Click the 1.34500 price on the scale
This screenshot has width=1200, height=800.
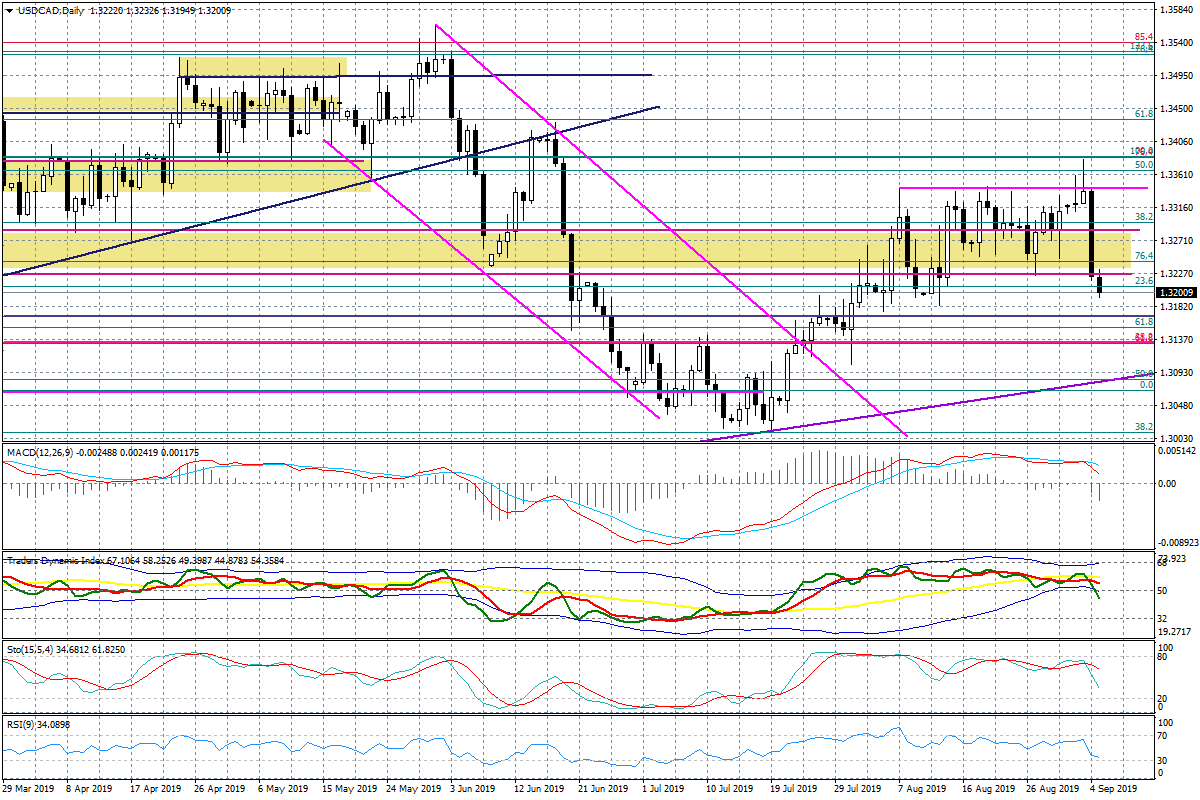(1176, 109)
